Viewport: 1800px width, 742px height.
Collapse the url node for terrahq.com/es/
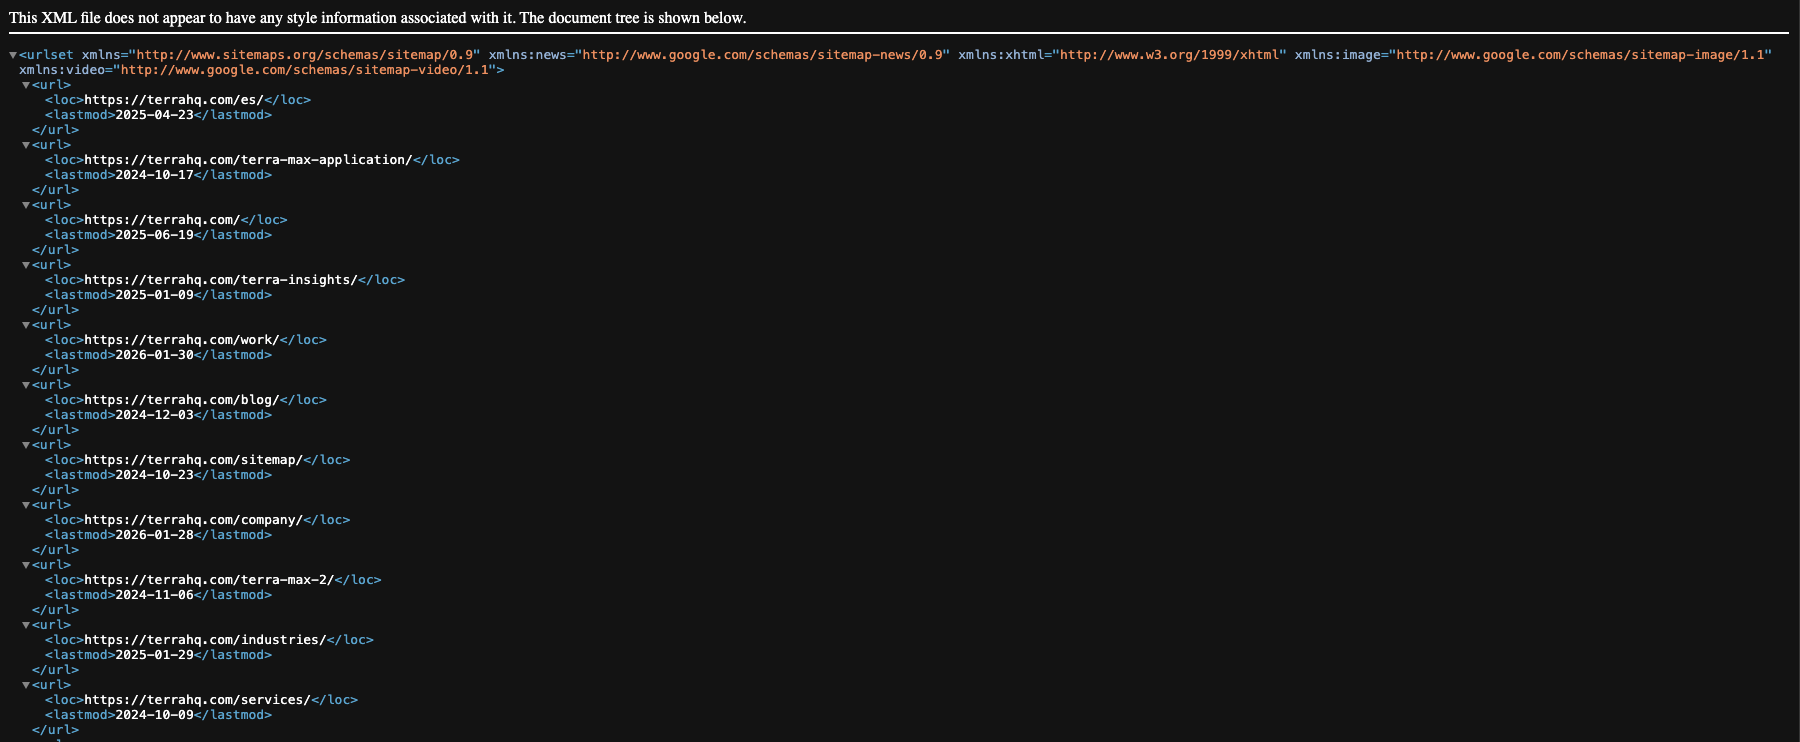(x=26, y=85)
